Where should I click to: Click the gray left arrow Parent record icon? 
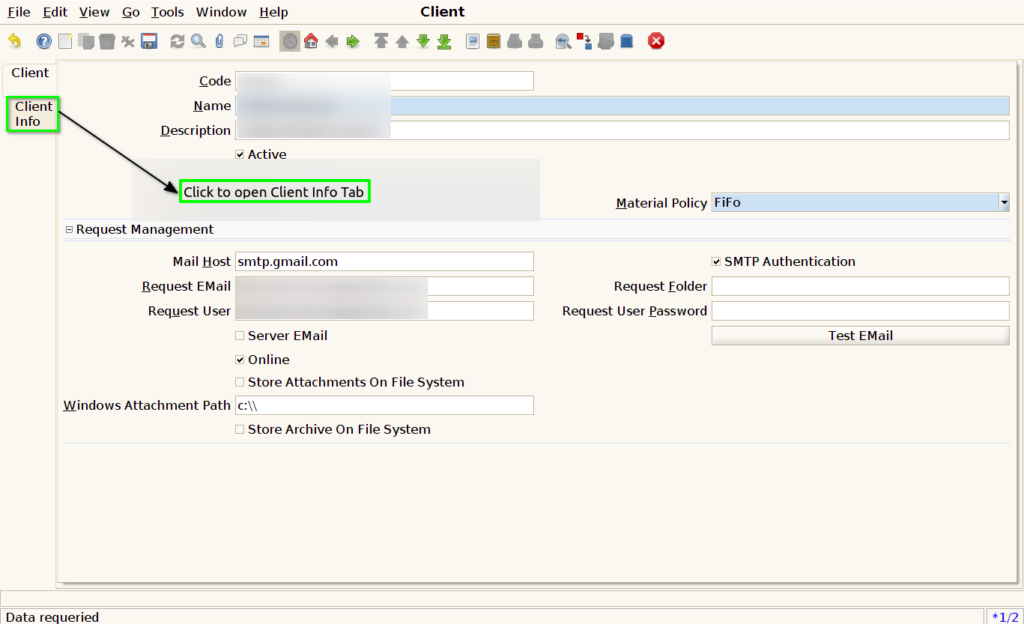[x=332, y=41]
